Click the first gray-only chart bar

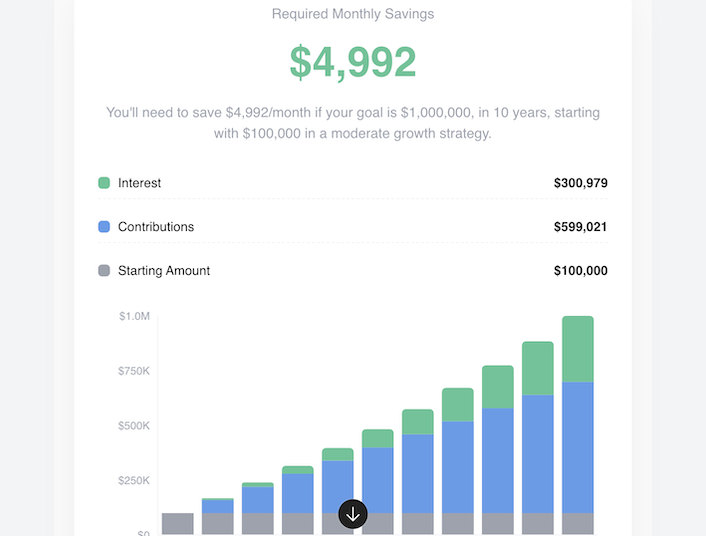pyautogui.click(x=177, y=524)
